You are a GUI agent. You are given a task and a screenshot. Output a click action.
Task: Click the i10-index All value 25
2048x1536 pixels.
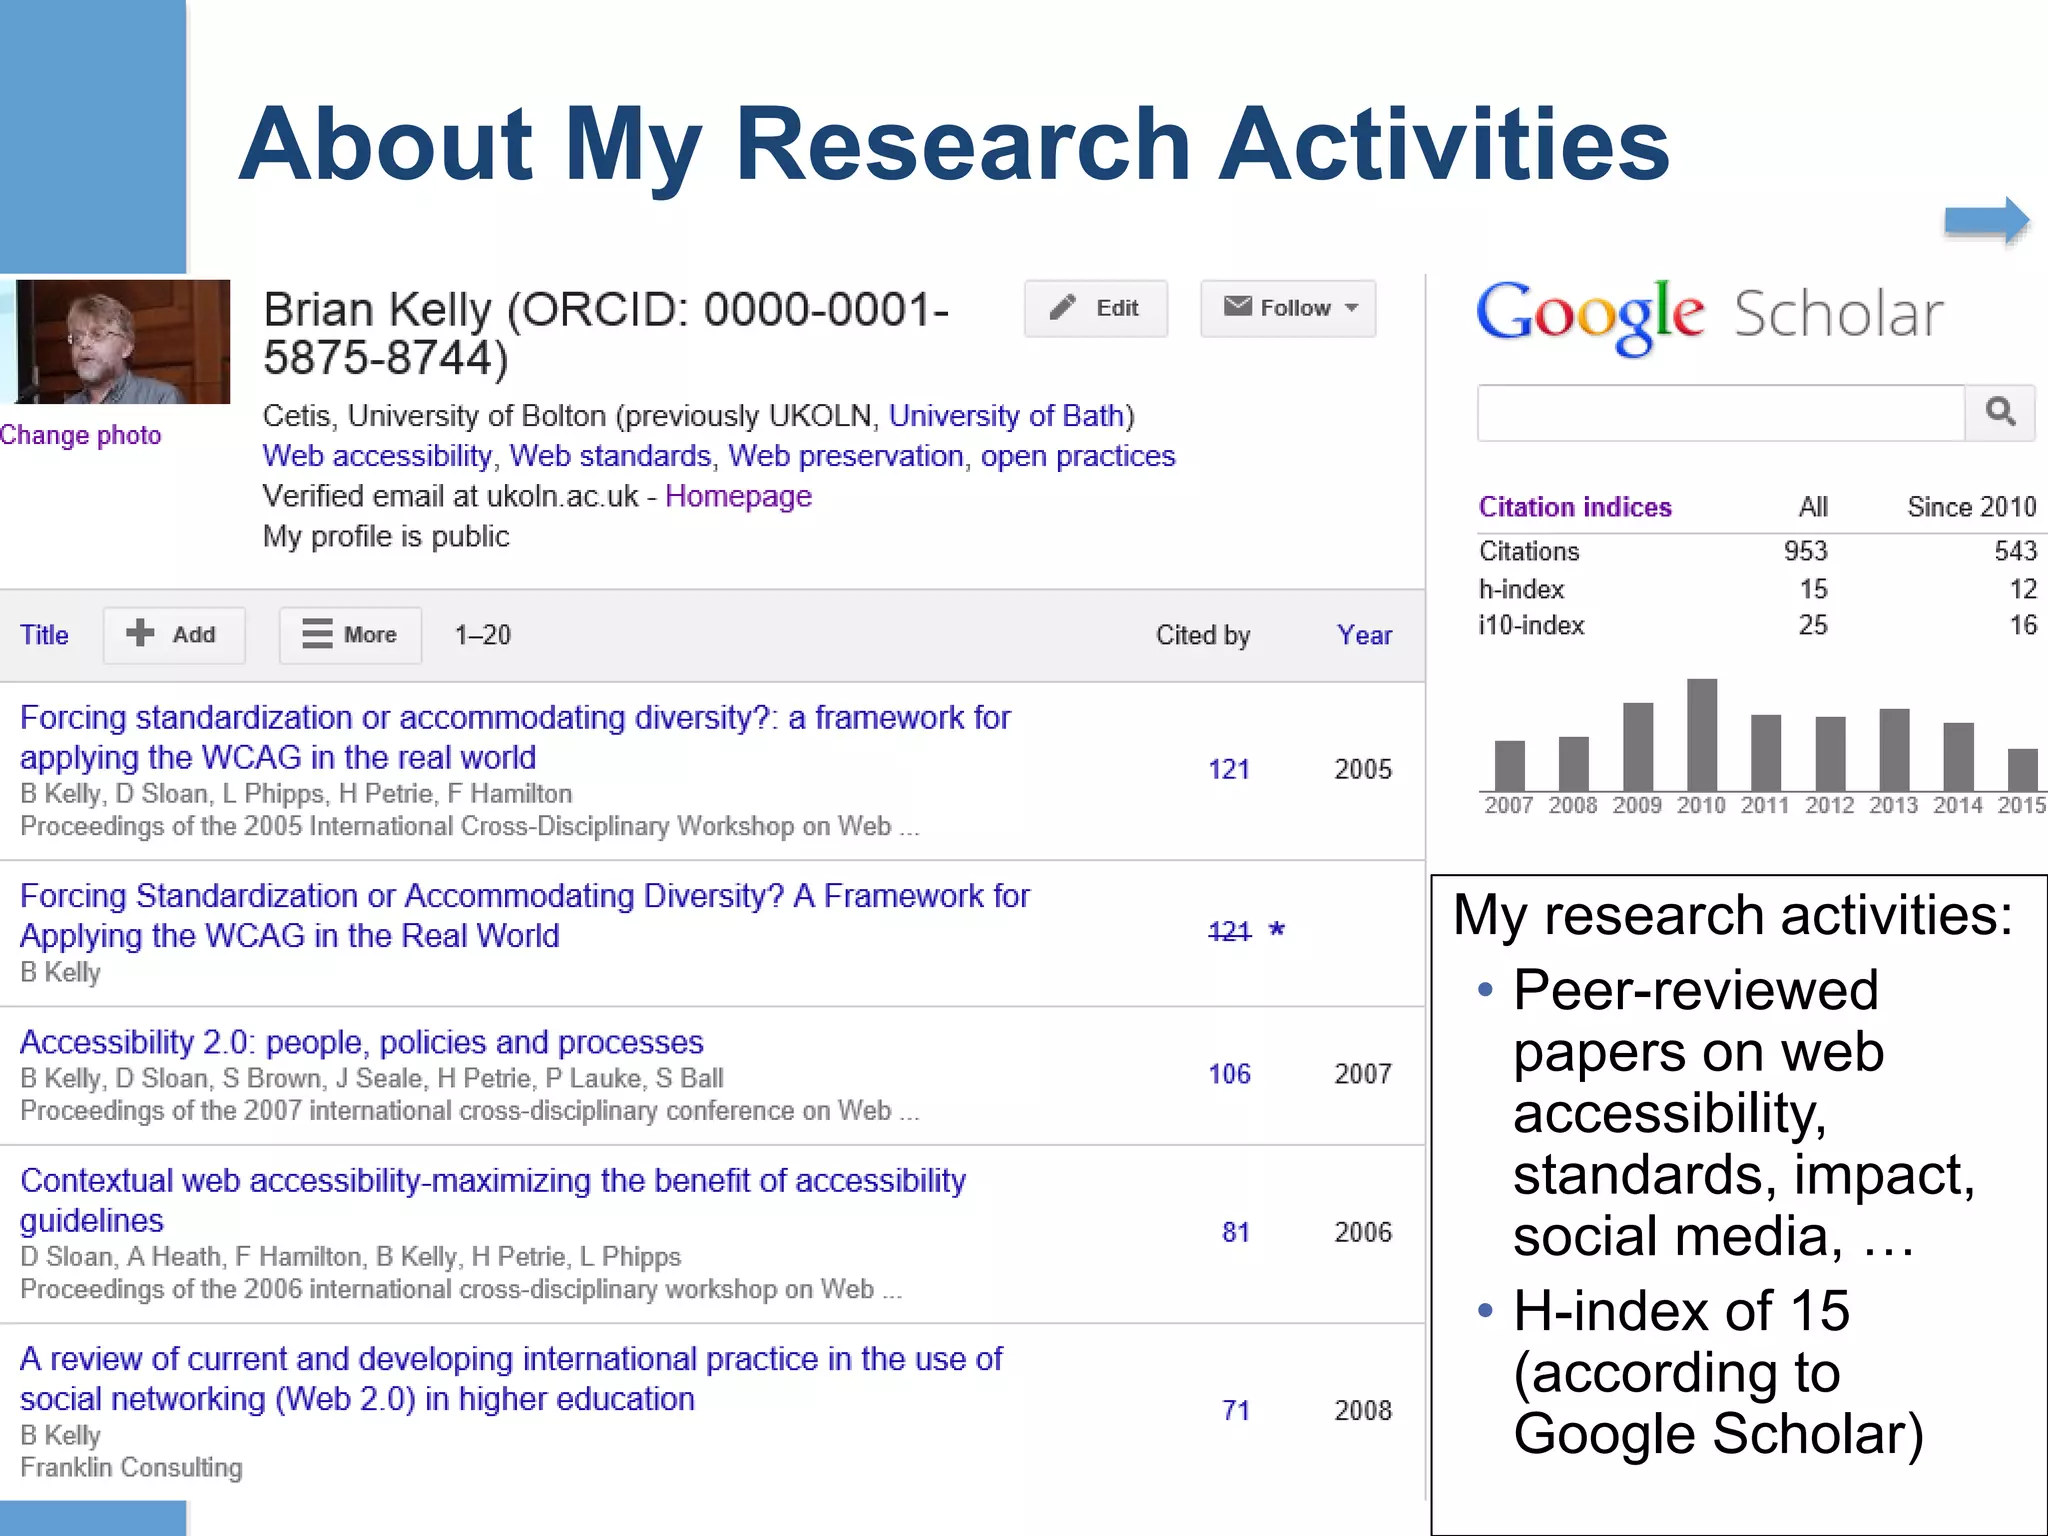[1814, 625]
